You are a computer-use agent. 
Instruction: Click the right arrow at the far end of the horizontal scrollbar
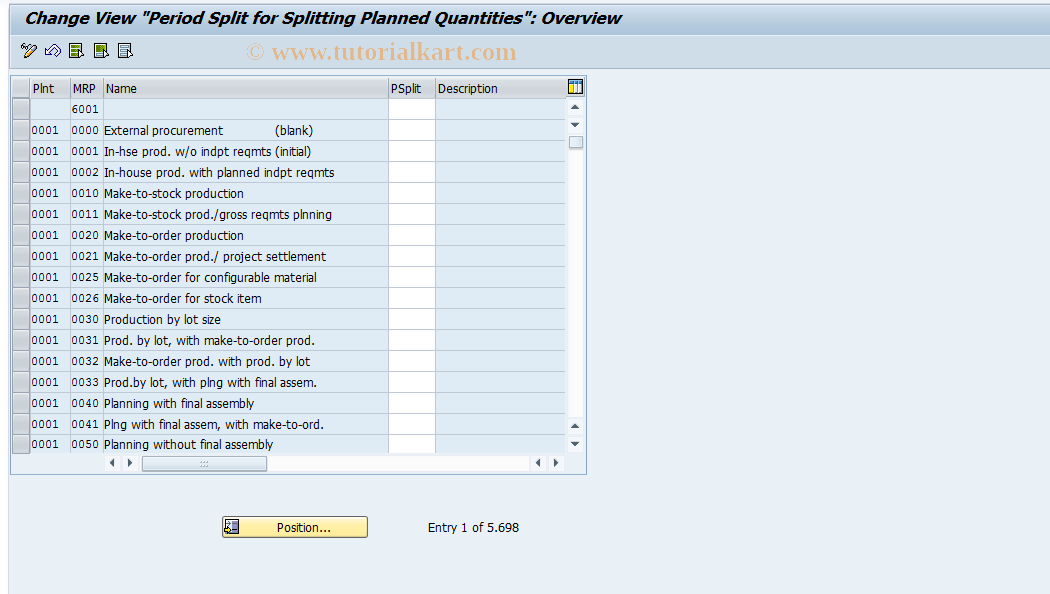[555, 463]
